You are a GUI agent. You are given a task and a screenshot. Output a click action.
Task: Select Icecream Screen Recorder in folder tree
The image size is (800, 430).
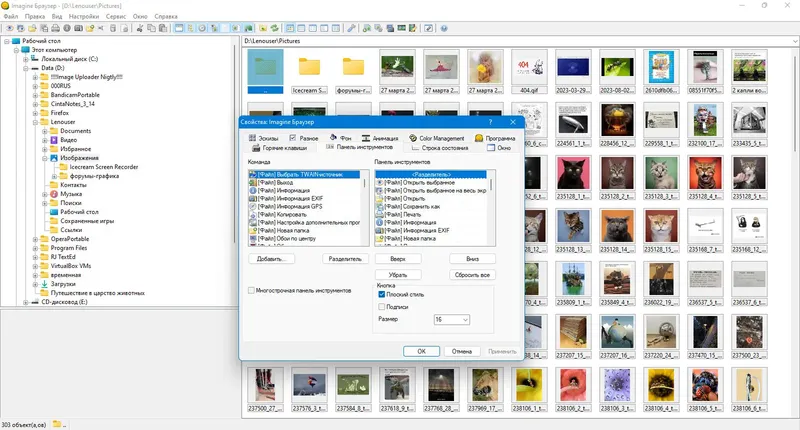point(104,167)
